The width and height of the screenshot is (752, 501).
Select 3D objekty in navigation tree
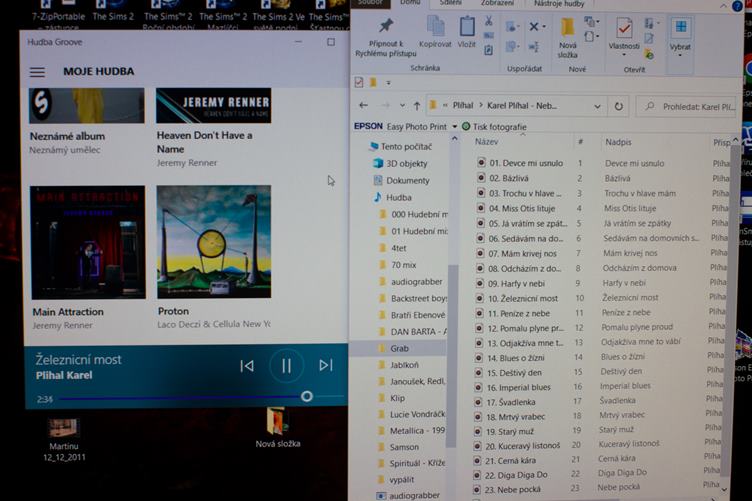[x=400, y=163]
